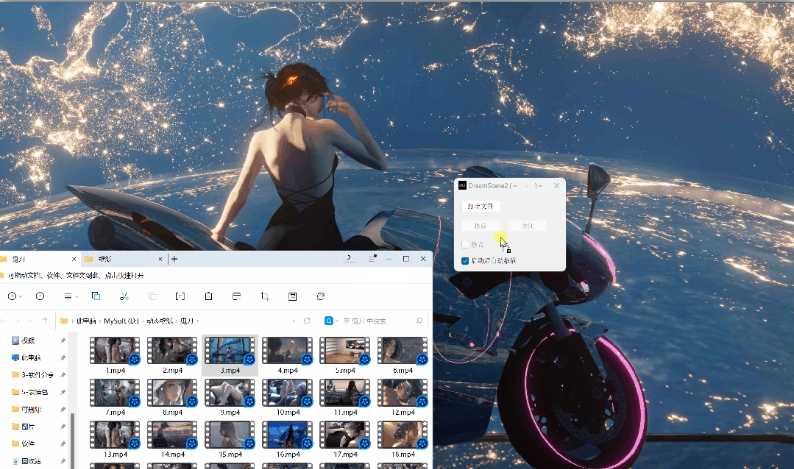Select the 1.mp4 video thumbnail
This screenshot has width=794, height=469.
[115, 350]
